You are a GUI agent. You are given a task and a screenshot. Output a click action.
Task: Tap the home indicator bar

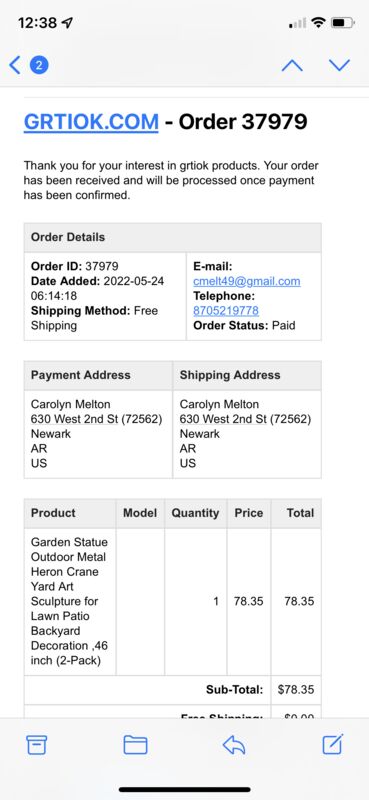click(185, 789)
